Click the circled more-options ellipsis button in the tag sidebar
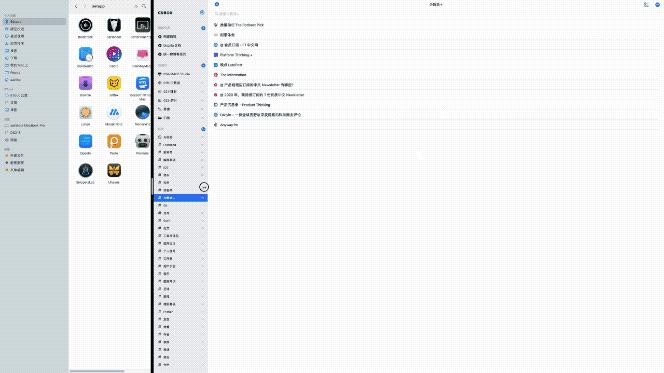664x373 pixels. point(204,187)
